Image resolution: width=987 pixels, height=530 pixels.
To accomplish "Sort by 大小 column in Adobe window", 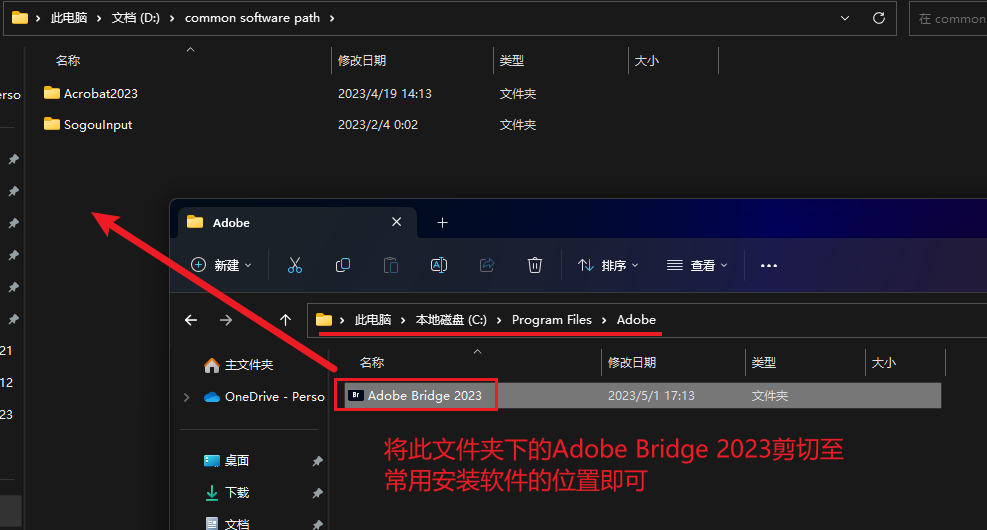I will 884,363.
